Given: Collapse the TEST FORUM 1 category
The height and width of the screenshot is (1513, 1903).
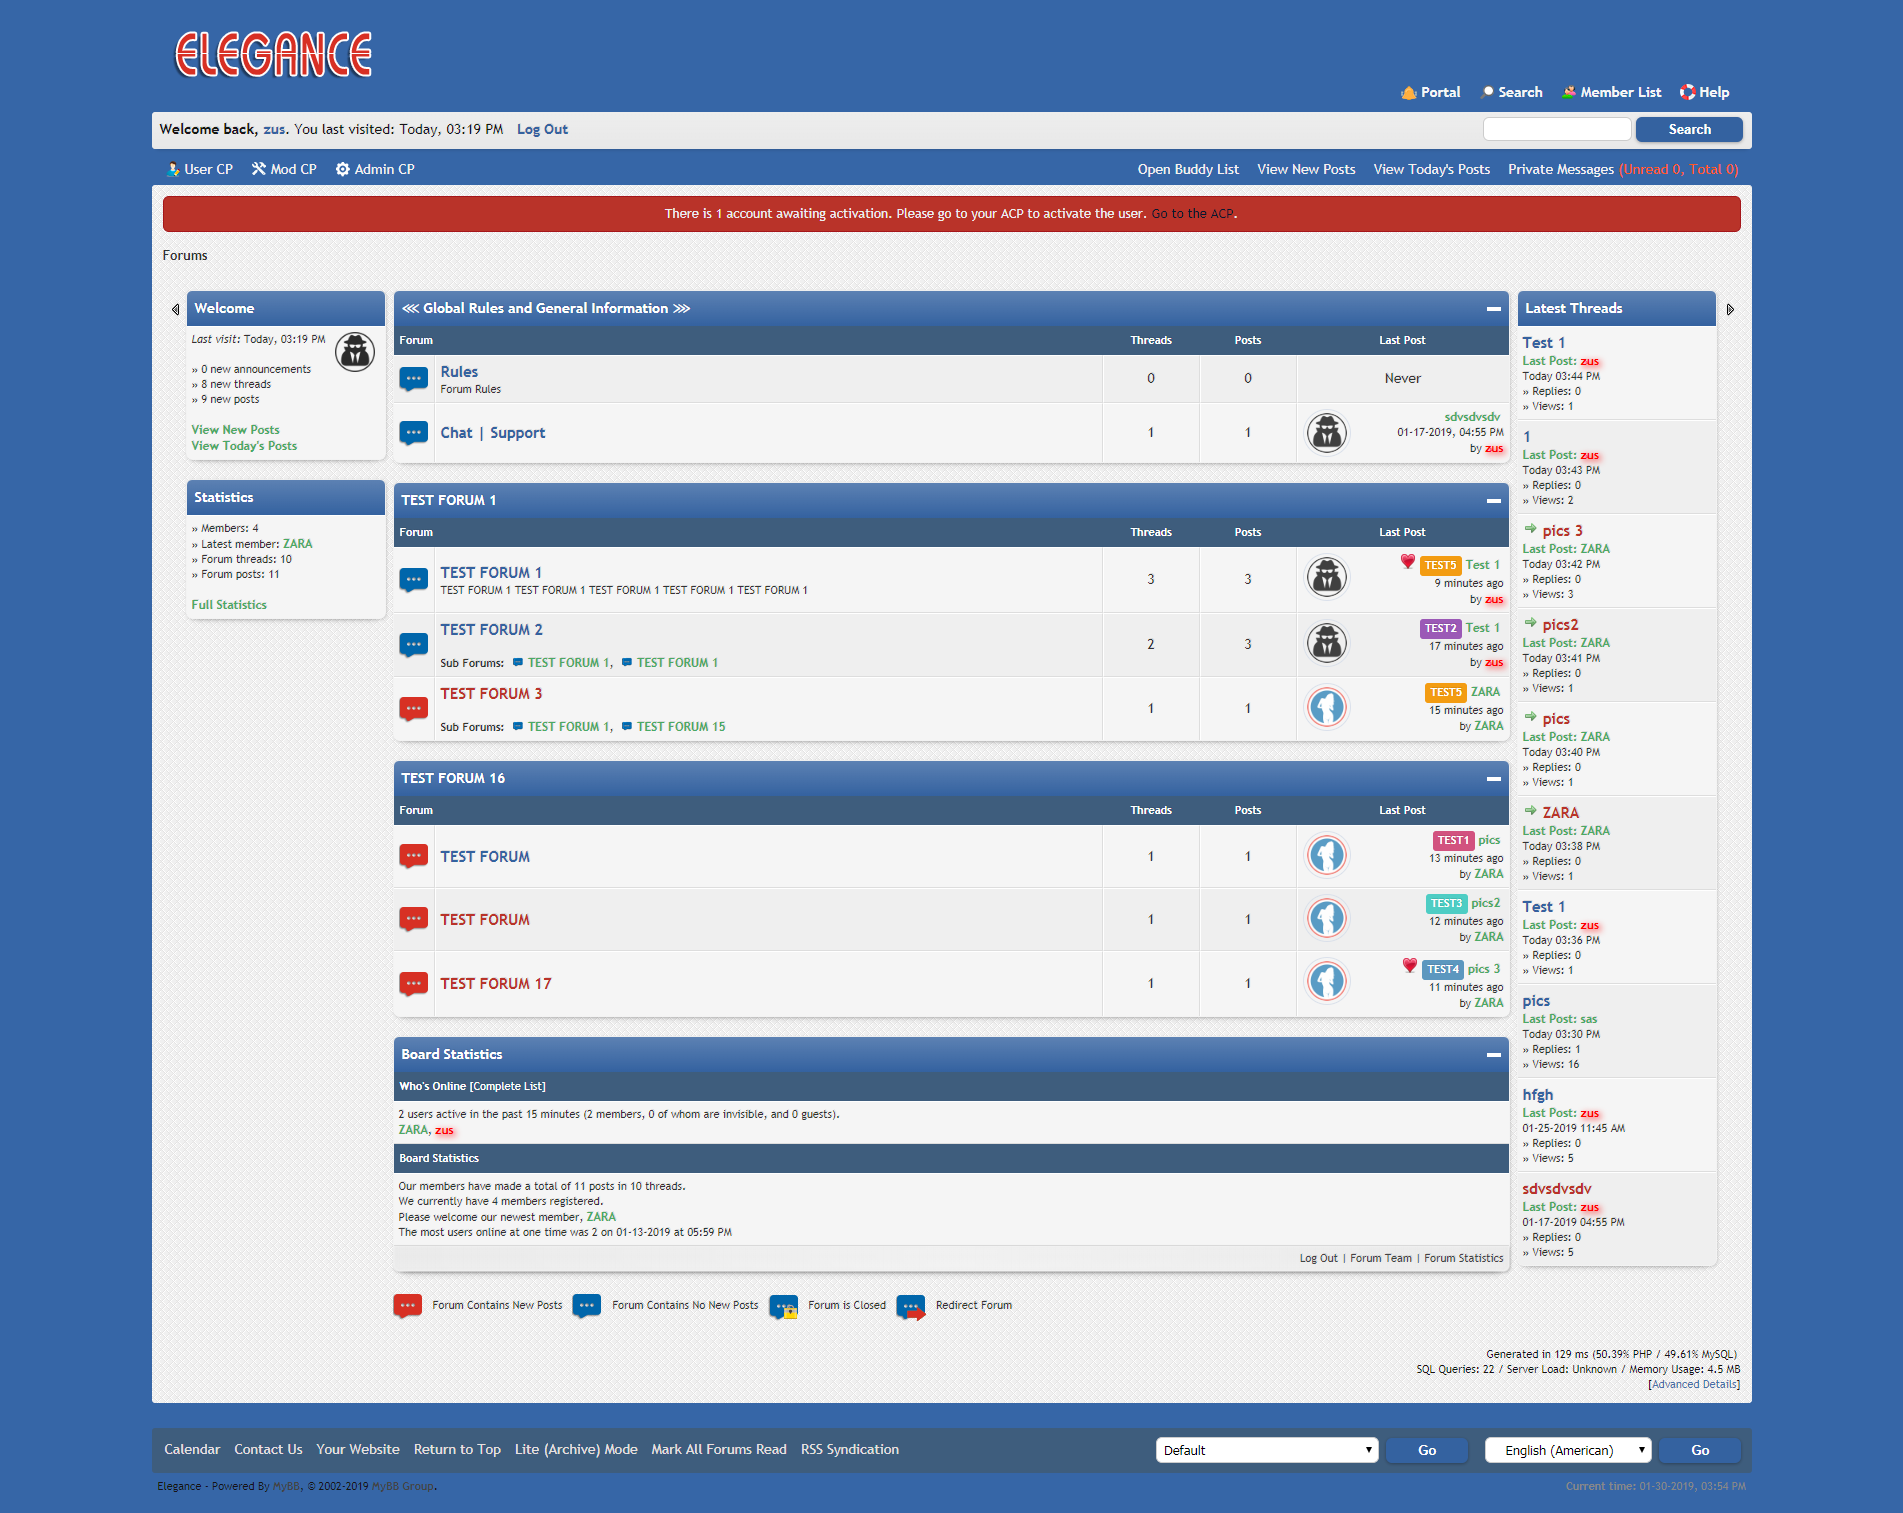Looking at the screenshot, I should point(1494,500).
